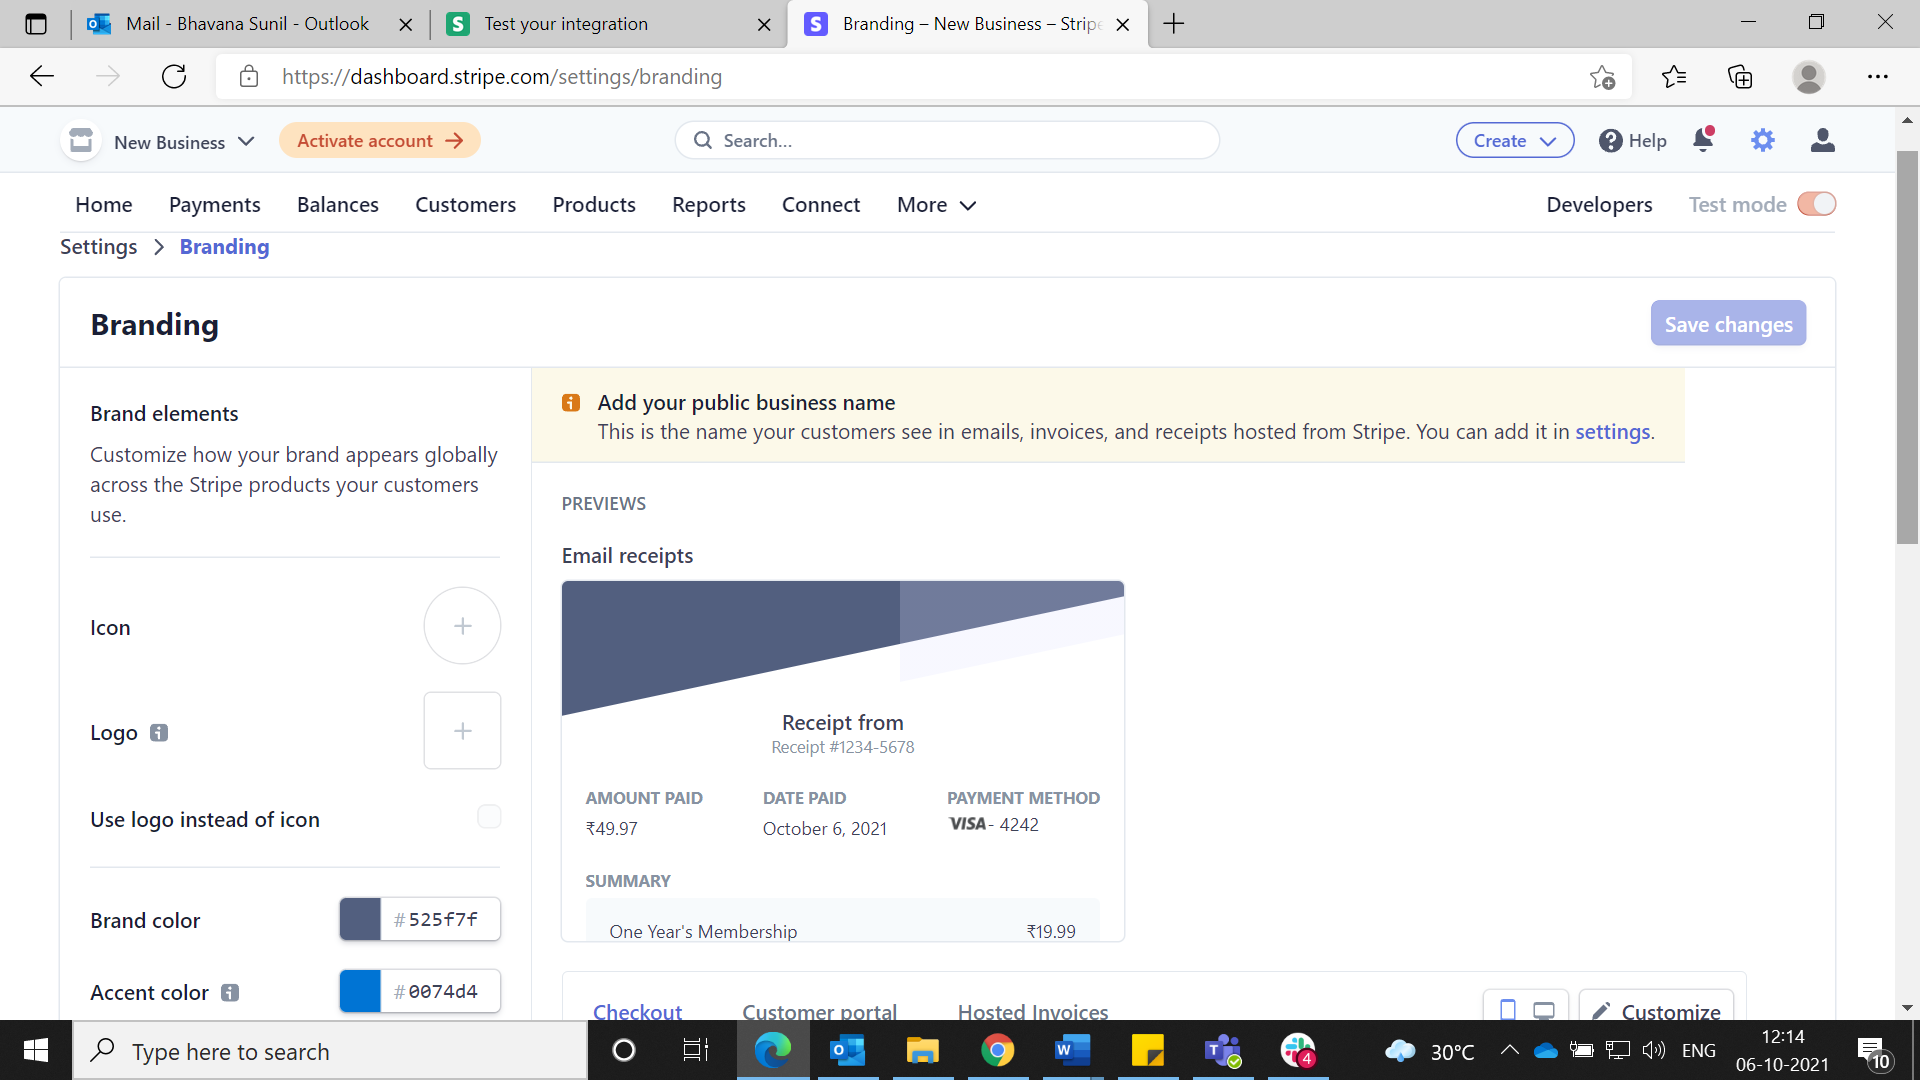Switch to the Customer portal preview tab

pos(820,1011)
